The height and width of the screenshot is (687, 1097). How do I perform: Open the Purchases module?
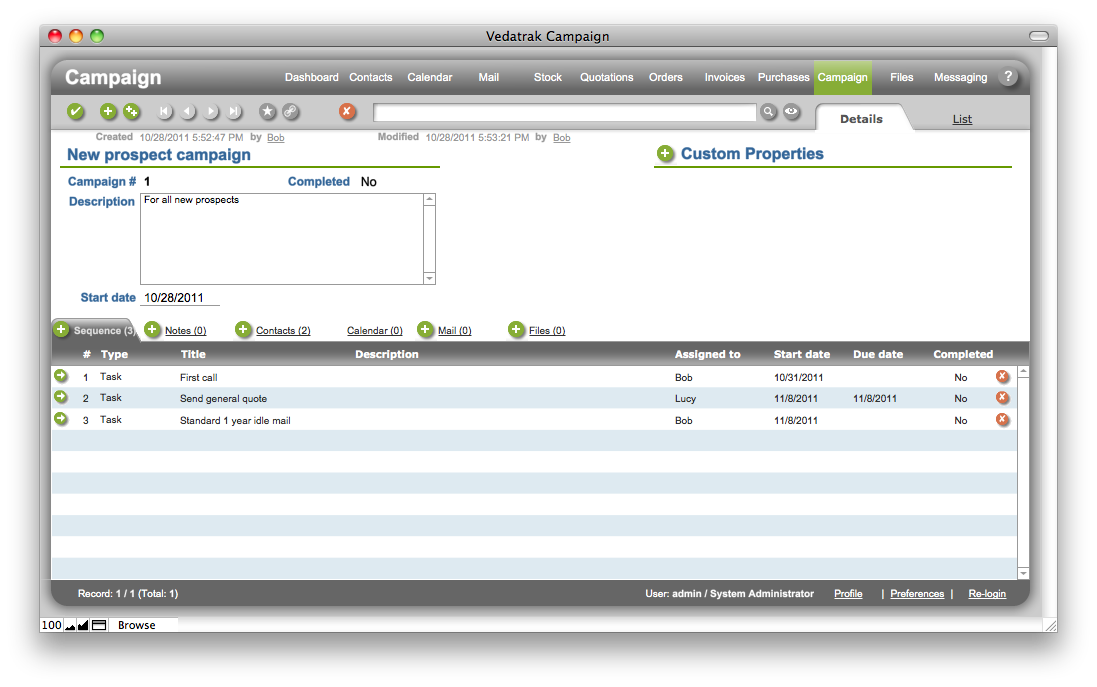784,77
